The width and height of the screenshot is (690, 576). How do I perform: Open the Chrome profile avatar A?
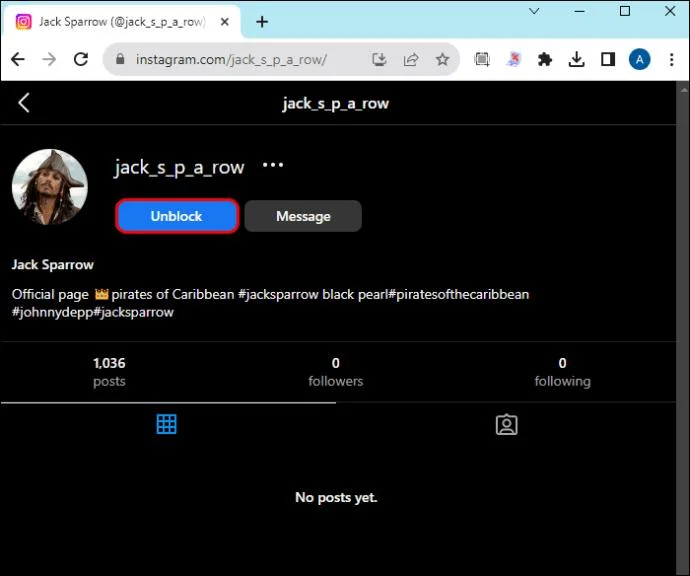(639, 59)
